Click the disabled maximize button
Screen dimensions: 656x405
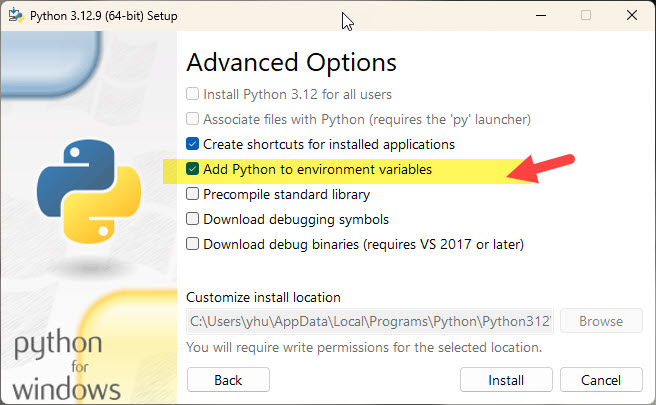pos(586,15)
